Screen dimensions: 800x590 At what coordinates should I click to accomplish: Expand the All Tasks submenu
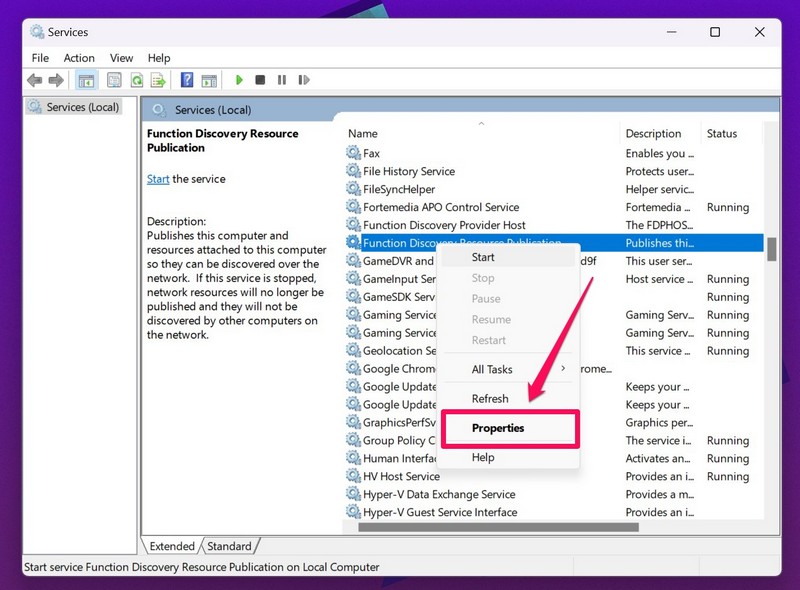coord(510,370)
